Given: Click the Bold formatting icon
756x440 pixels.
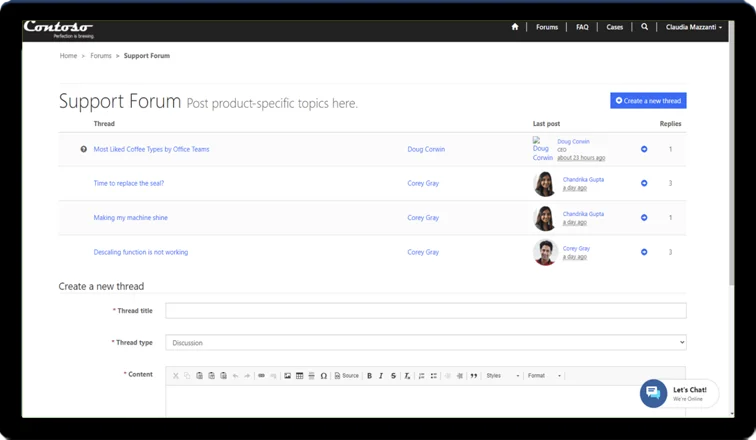Looking at the screenshot, I should pos(369,376).
